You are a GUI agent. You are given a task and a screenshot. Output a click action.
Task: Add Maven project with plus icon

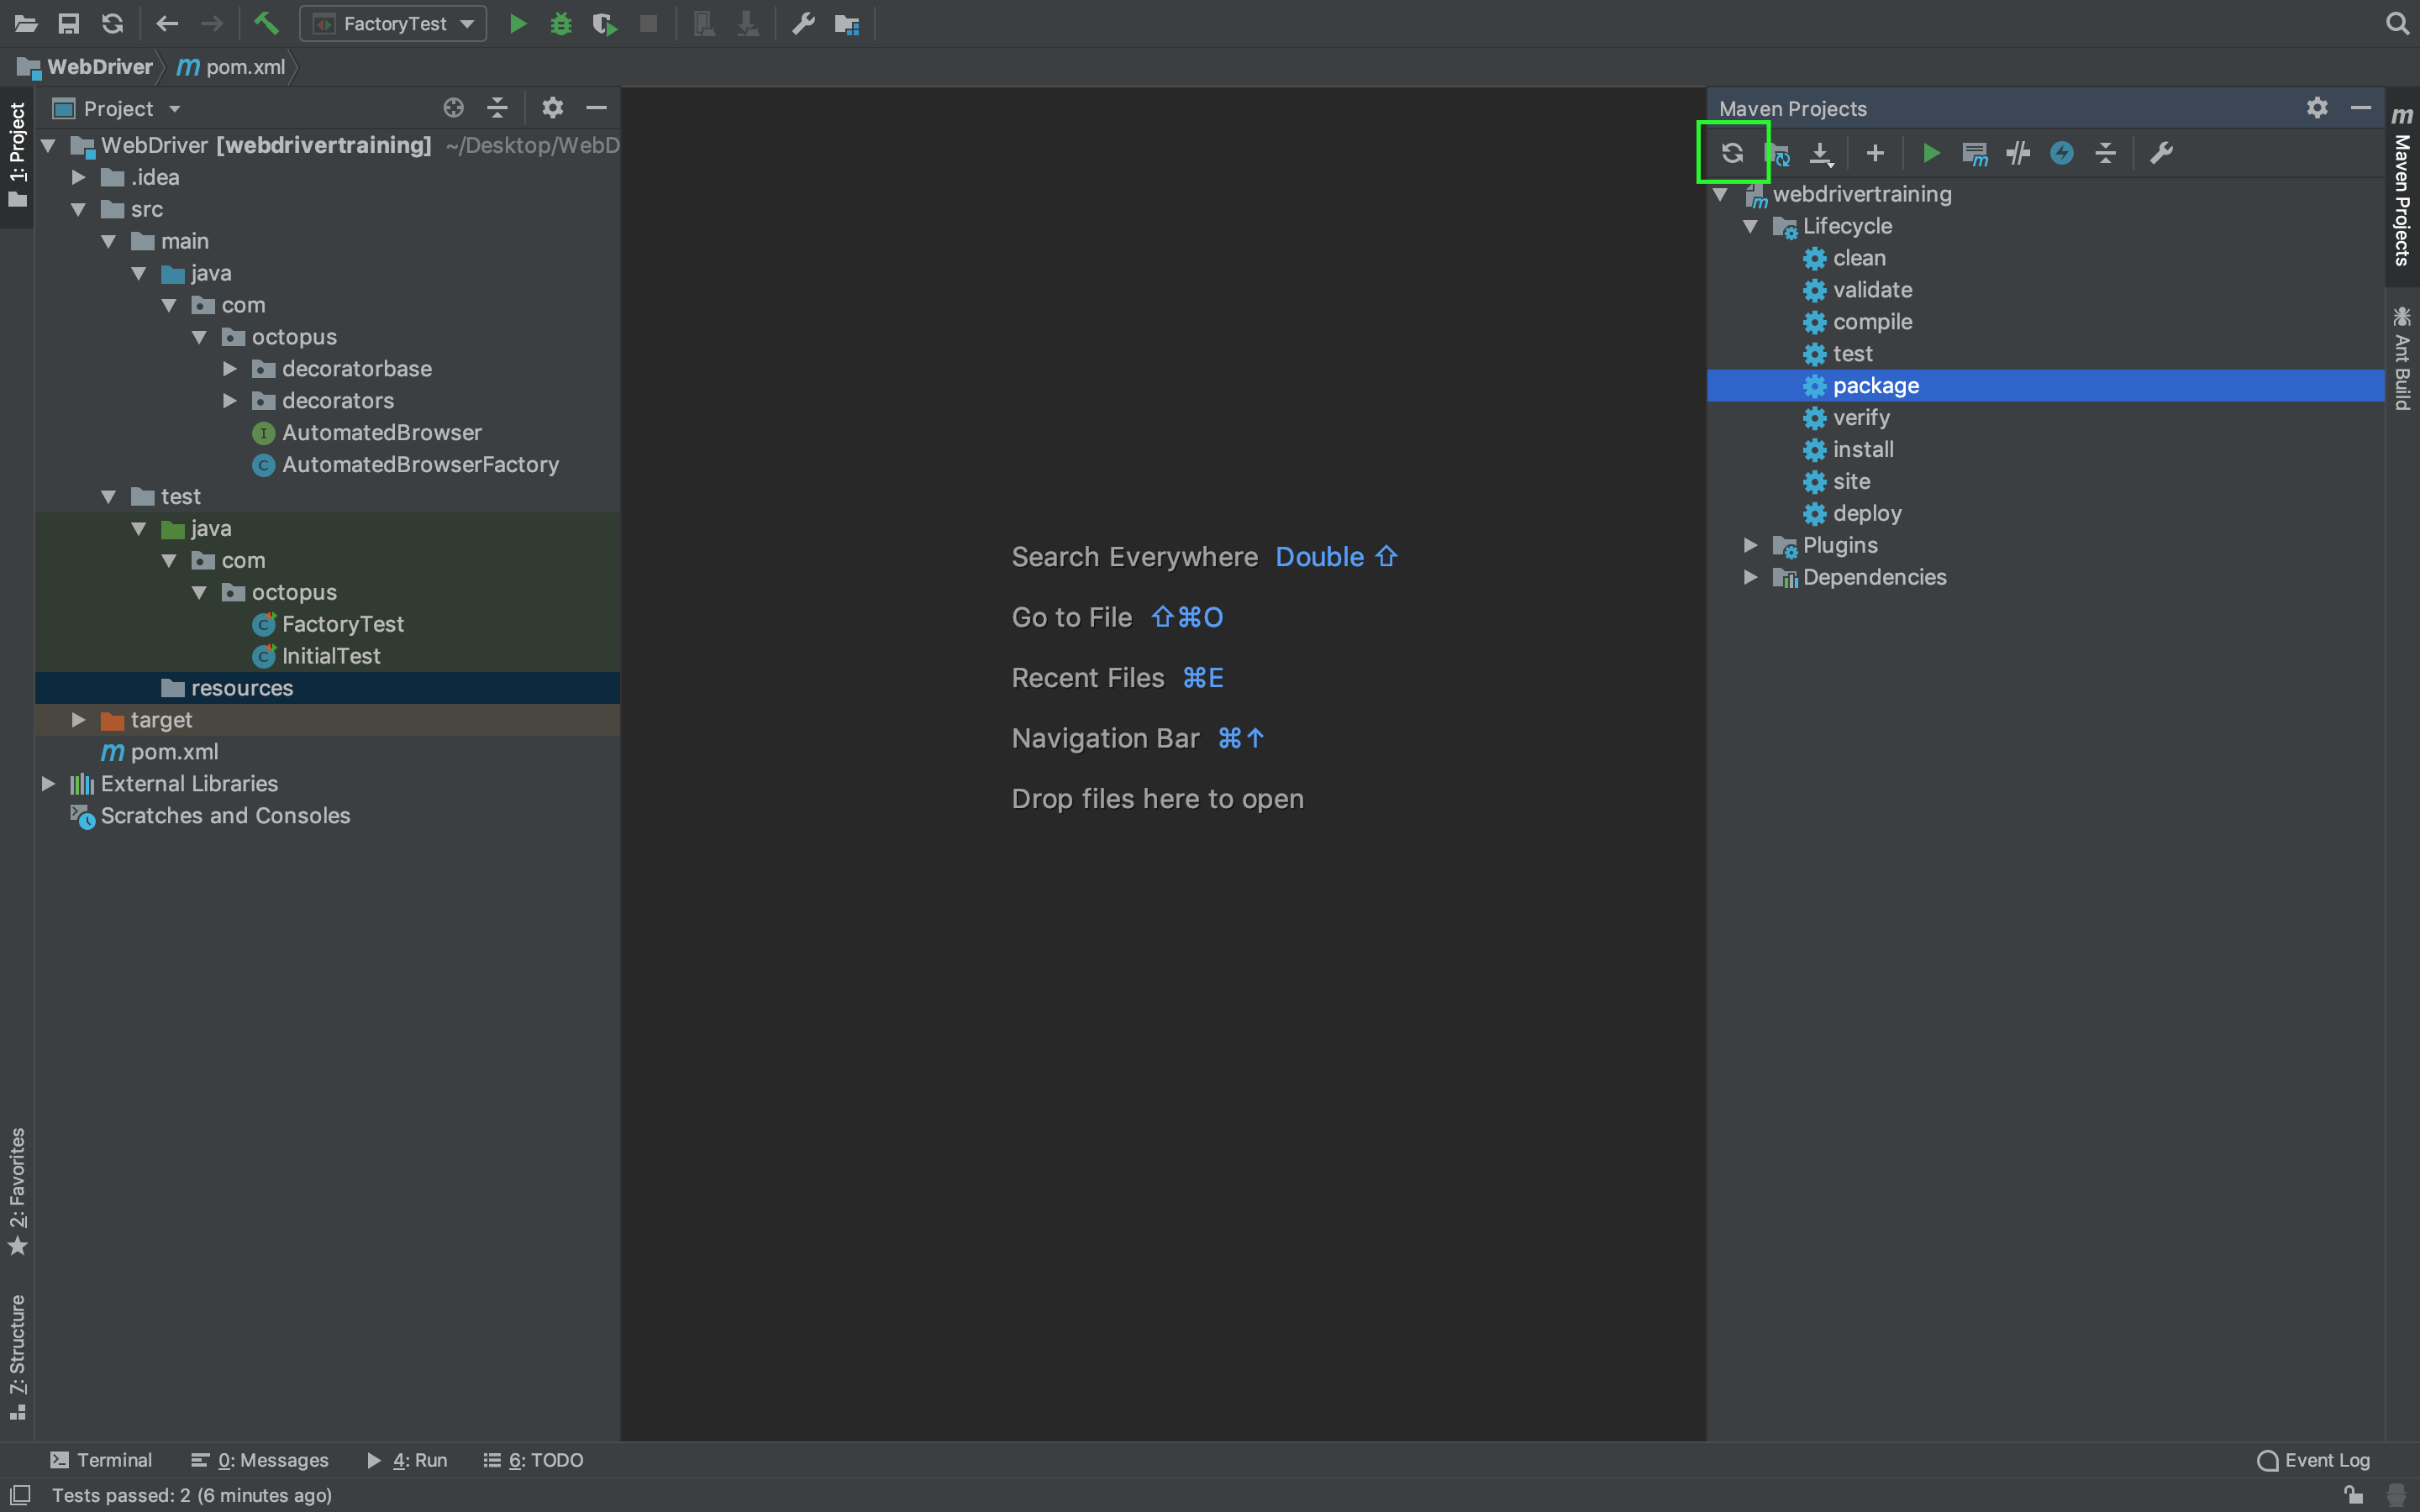pyautogui.click(x=1875, y=153)
